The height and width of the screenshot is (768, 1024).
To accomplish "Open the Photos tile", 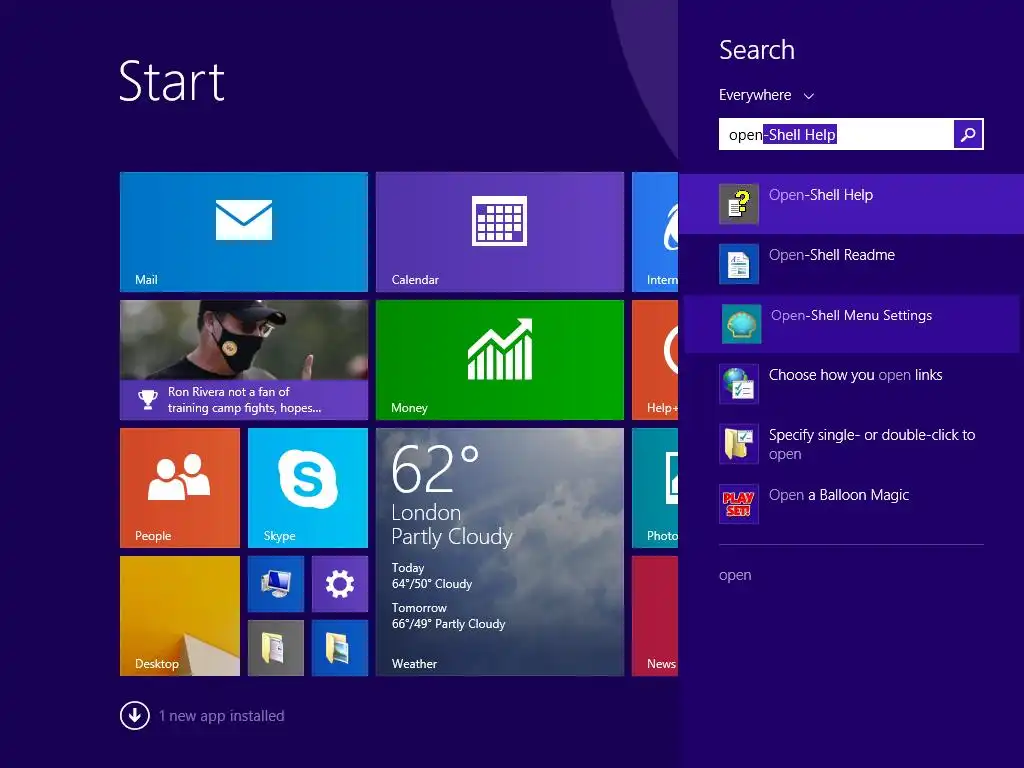I will [x=655, y=488].
